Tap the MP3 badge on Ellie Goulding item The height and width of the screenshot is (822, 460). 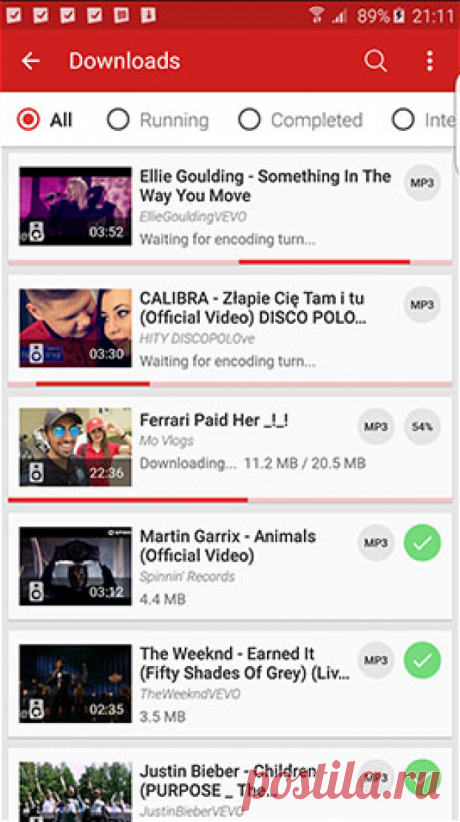[422, 183]
